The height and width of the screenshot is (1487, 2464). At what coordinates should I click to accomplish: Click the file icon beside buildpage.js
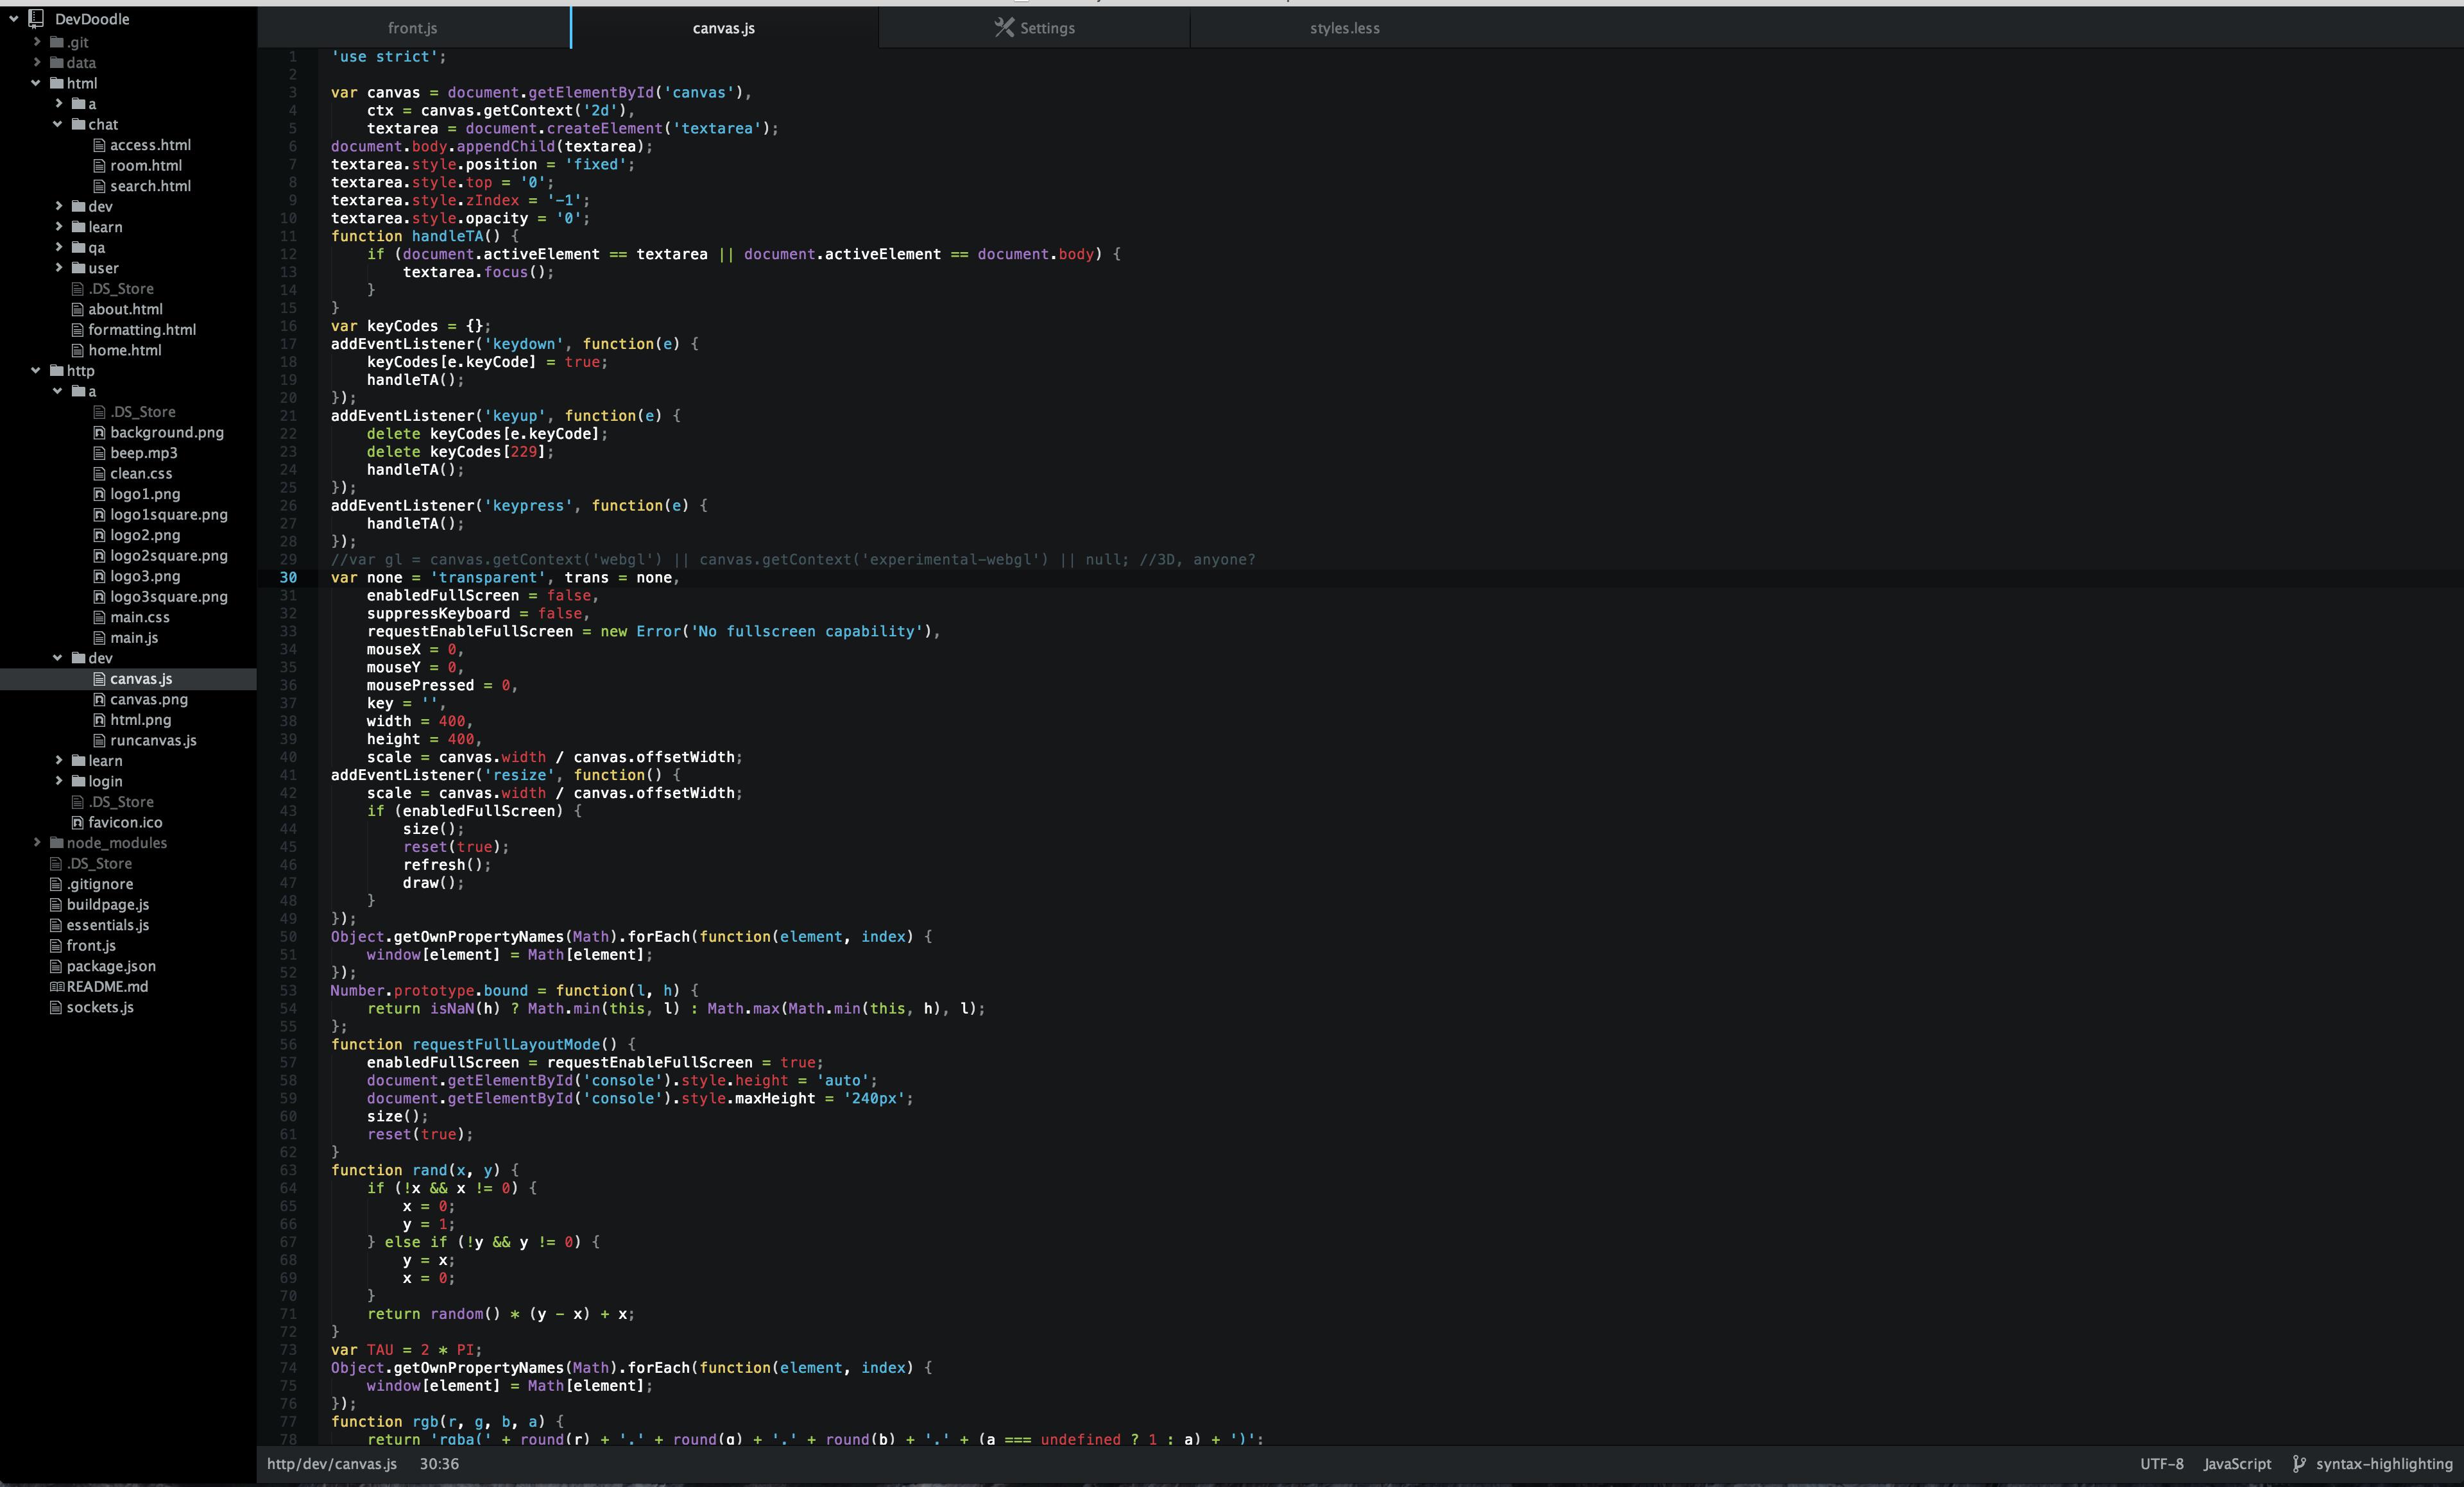tap(56, 904)
